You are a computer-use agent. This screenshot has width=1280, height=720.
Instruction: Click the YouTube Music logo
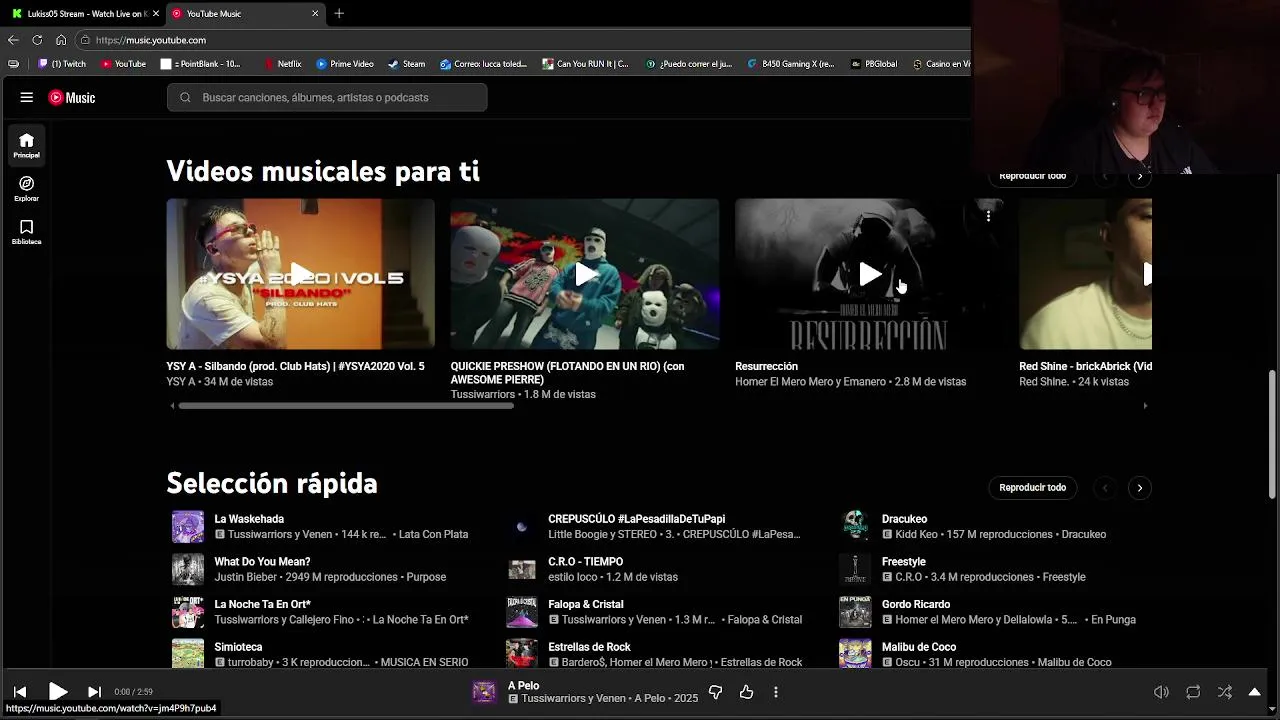(72, 97)
